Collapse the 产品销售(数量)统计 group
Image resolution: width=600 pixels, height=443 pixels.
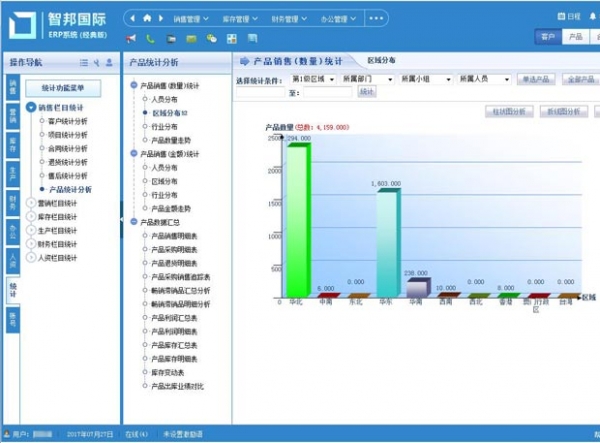coord(134,85)
